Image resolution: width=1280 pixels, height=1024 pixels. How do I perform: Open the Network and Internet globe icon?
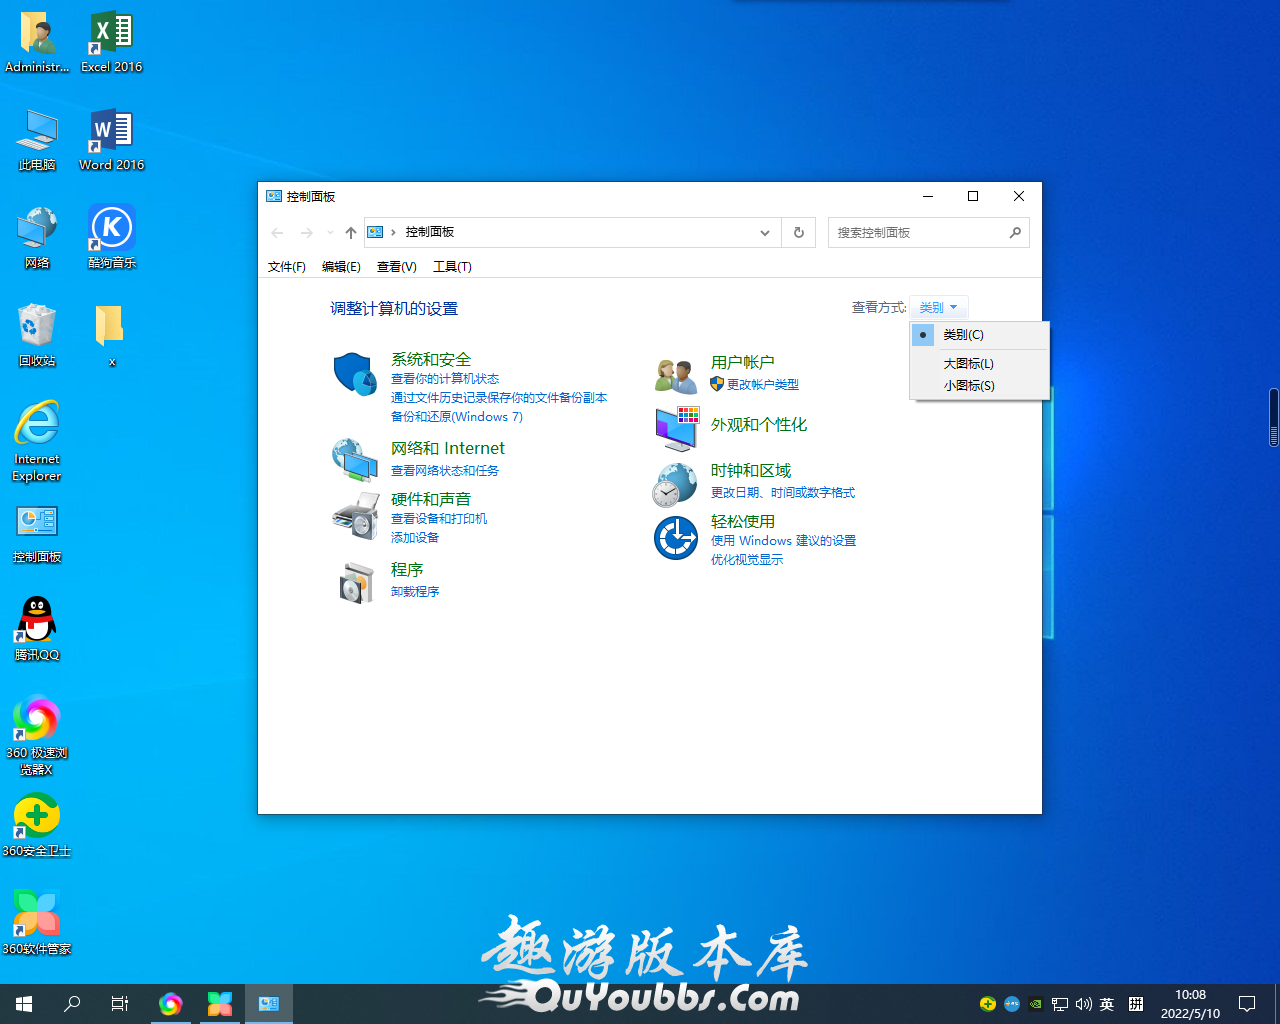click(x=355, y=460)
